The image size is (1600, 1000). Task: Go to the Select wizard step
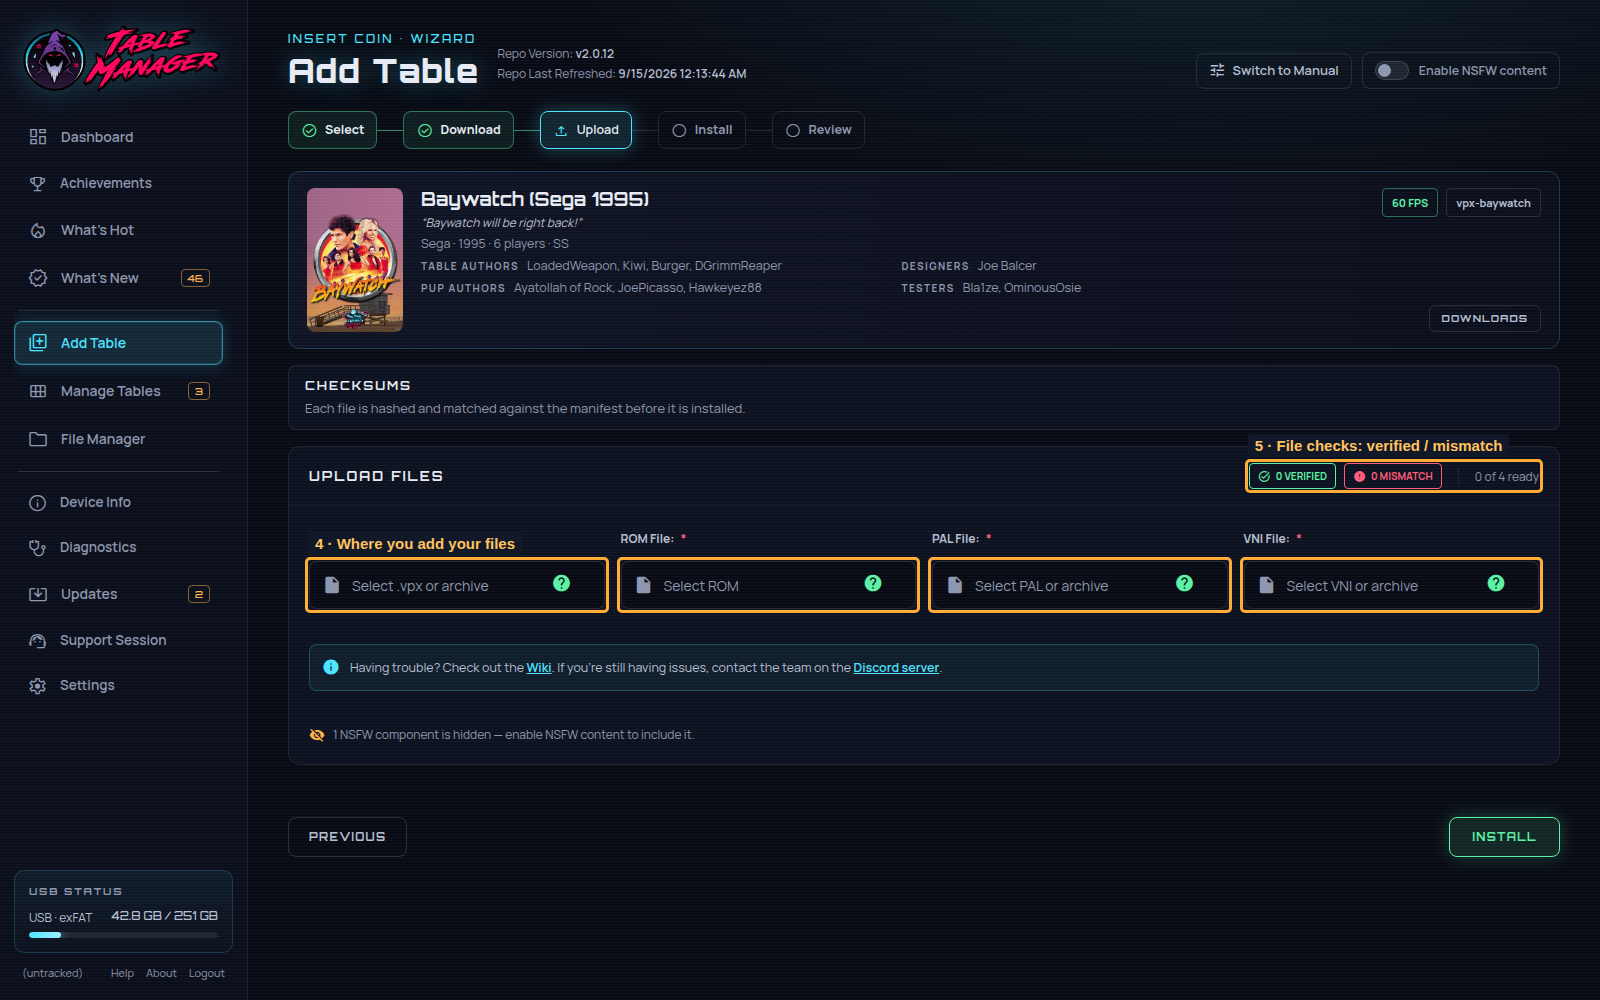333,130
